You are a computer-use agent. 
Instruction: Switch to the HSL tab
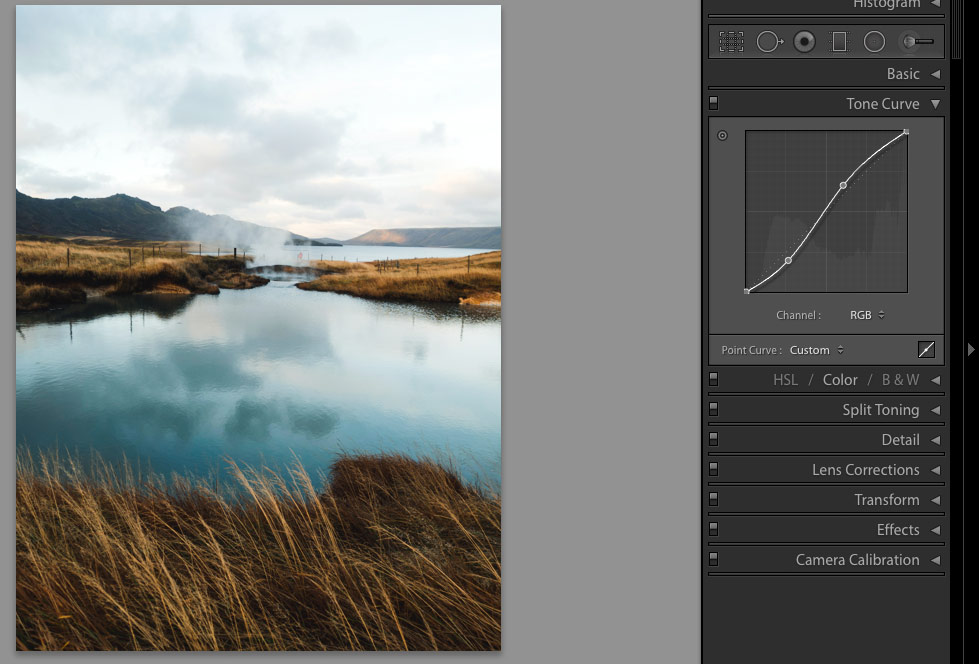[785, 379]
